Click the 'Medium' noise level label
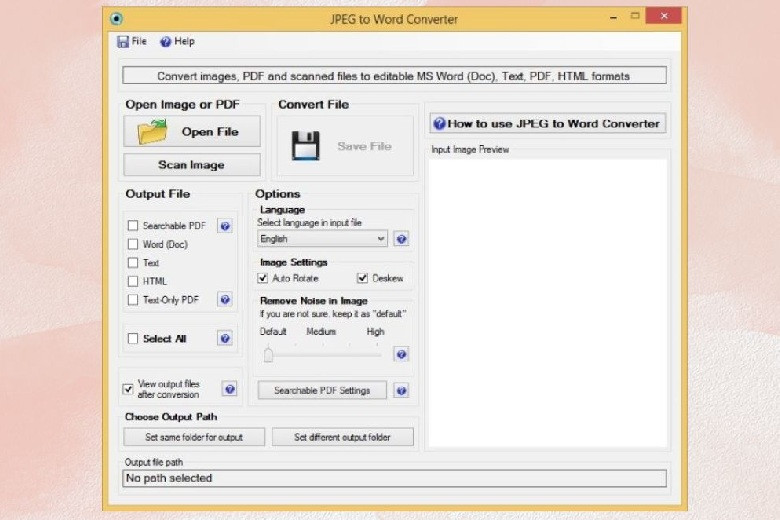Screen dimensions: 780x520 click(x=321, y=331)
